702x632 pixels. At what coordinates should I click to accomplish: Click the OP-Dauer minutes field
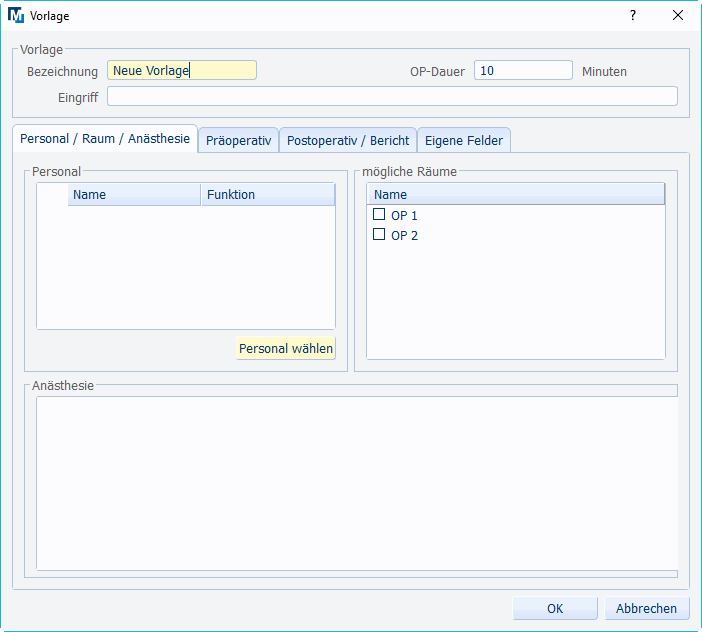(522, 71)
